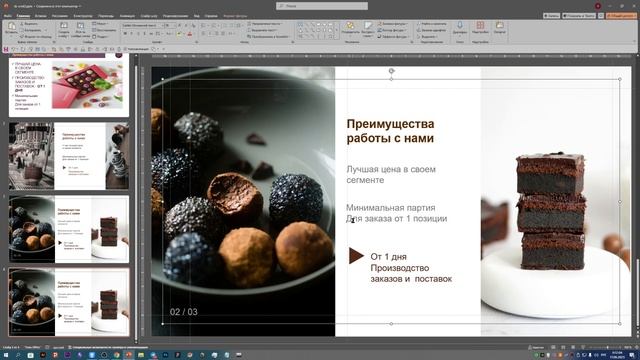
Task: Open the font size combo box
Action: click(x=170, y=25)
